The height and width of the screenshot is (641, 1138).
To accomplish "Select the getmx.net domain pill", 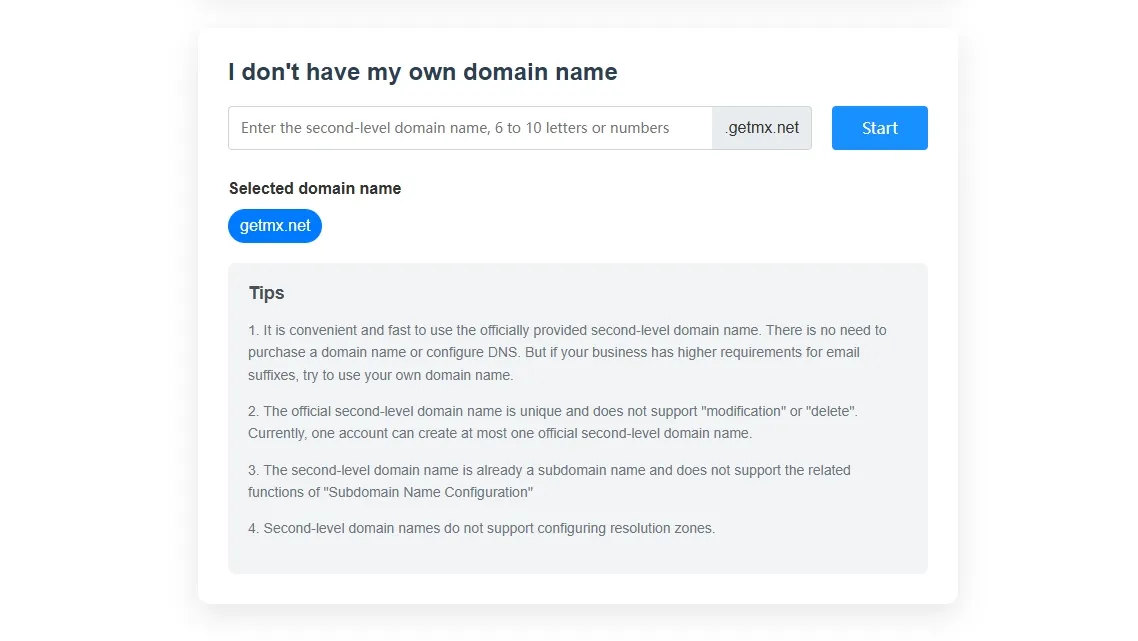I will (x=275, y=226).
